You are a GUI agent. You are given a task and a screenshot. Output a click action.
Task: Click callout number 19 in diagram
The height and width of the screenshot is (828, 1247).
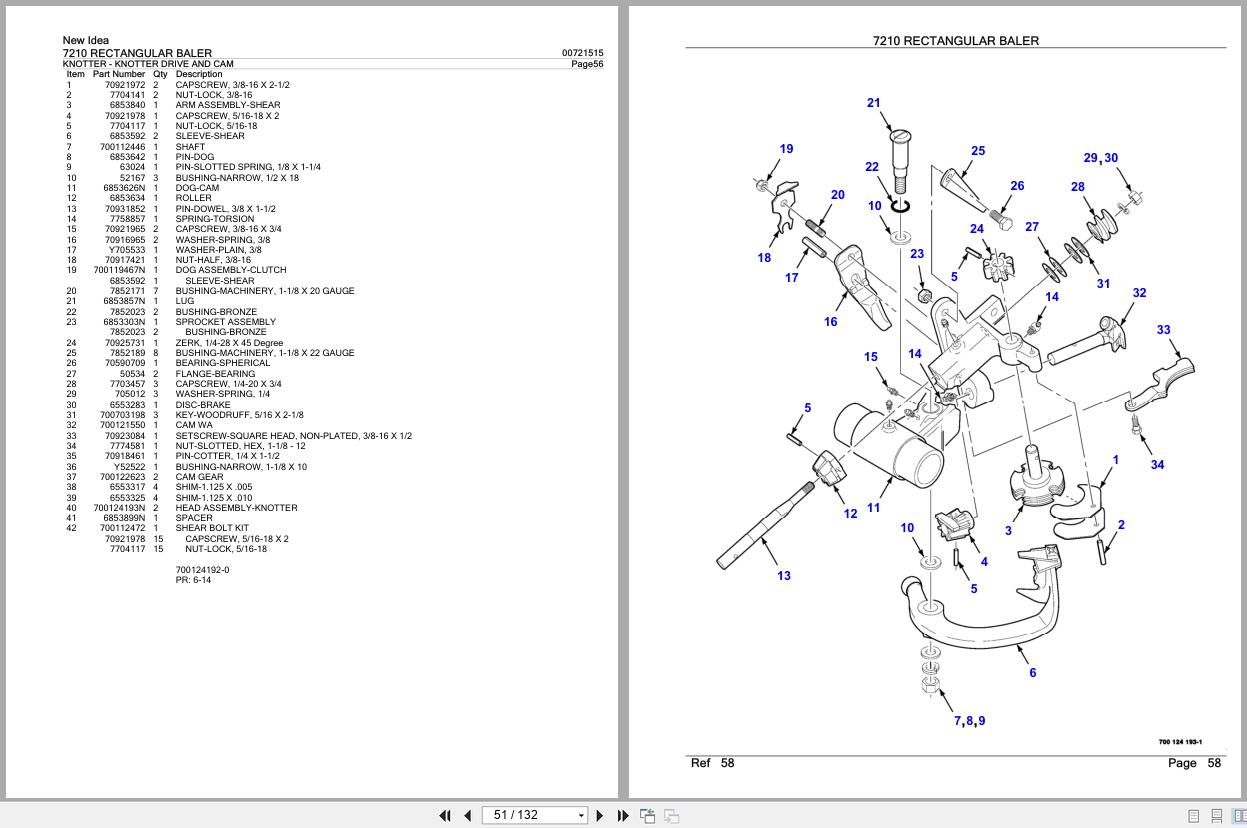click(x=786, y=149)
